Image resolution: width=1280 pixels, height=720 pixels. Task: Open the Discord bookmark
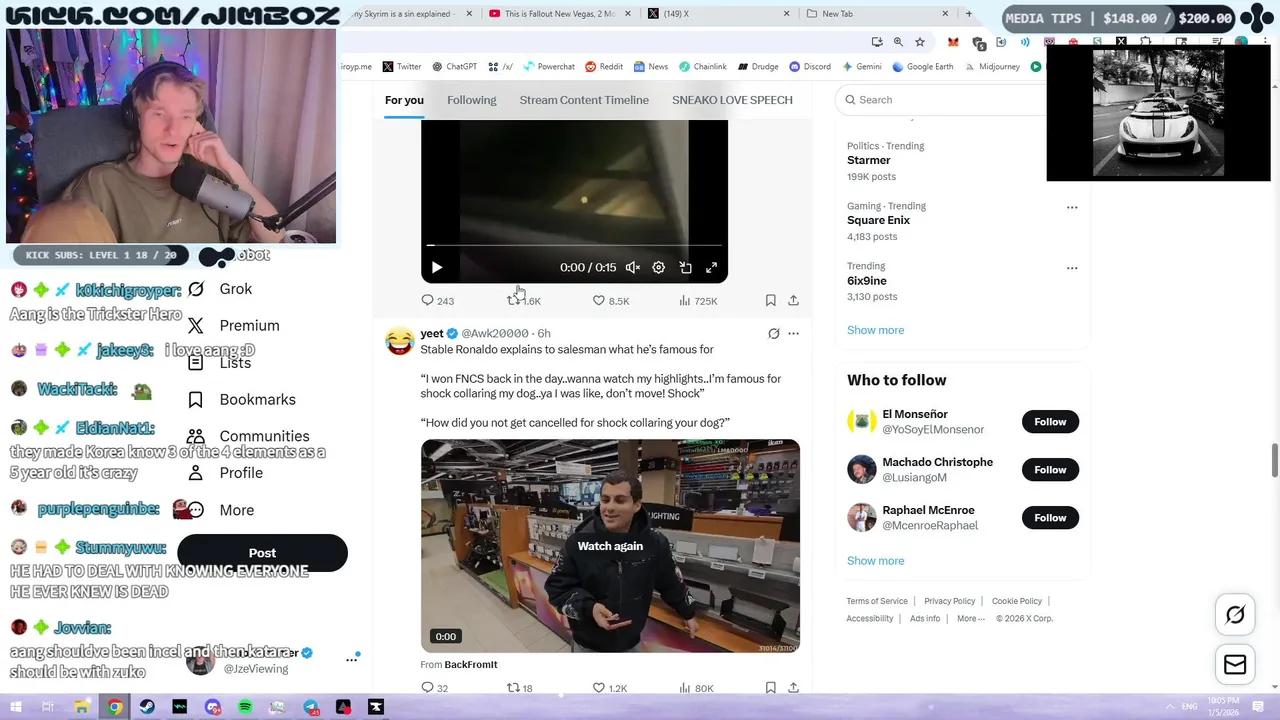[x=809, y=67]
